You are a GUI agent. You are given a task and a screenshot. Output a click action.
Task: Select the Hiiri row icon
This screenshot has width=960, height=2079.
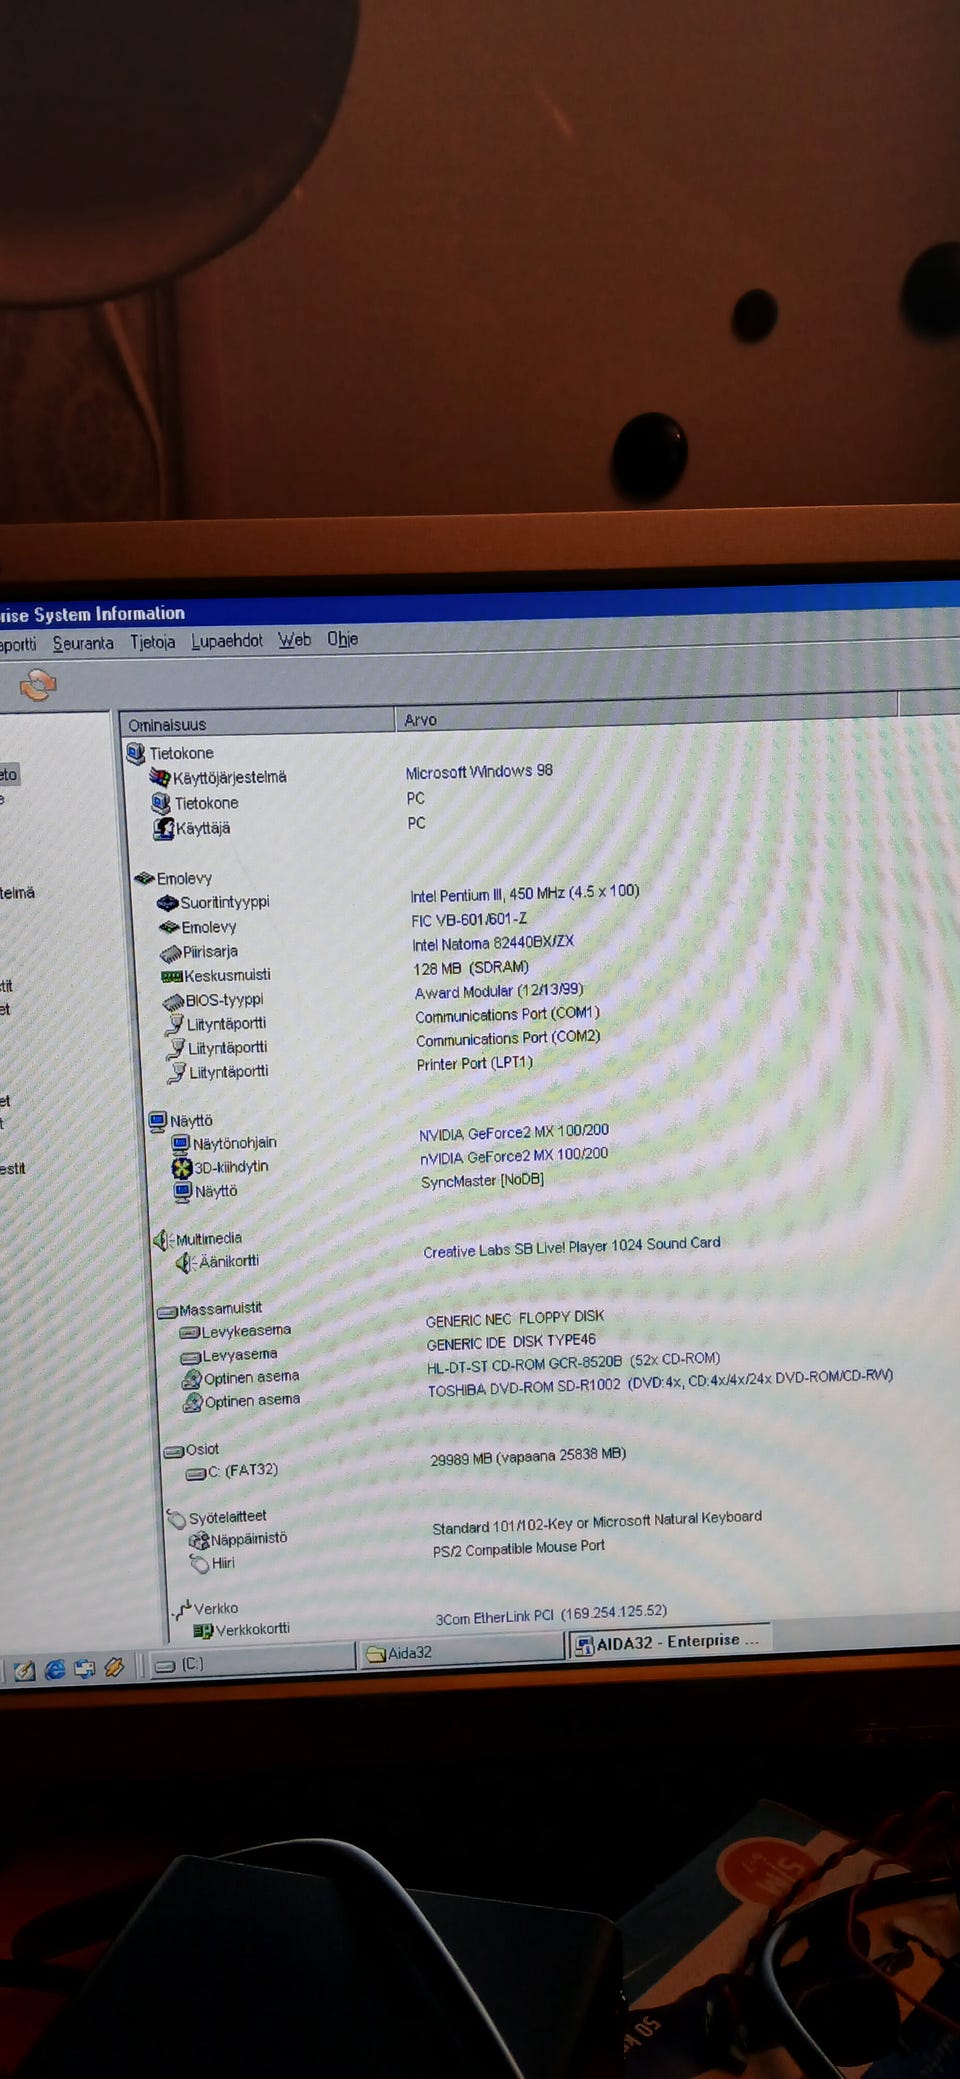[200, 1564]
